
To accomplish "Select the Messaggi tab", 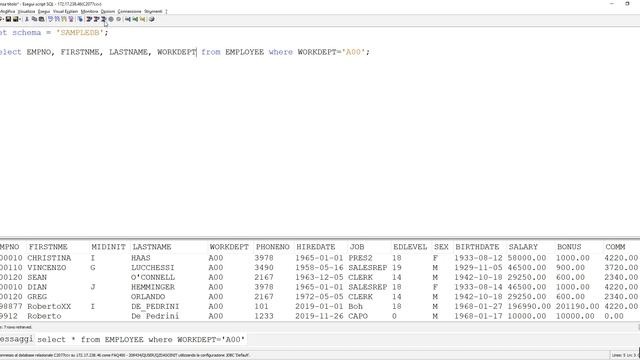I will [16, 339].
